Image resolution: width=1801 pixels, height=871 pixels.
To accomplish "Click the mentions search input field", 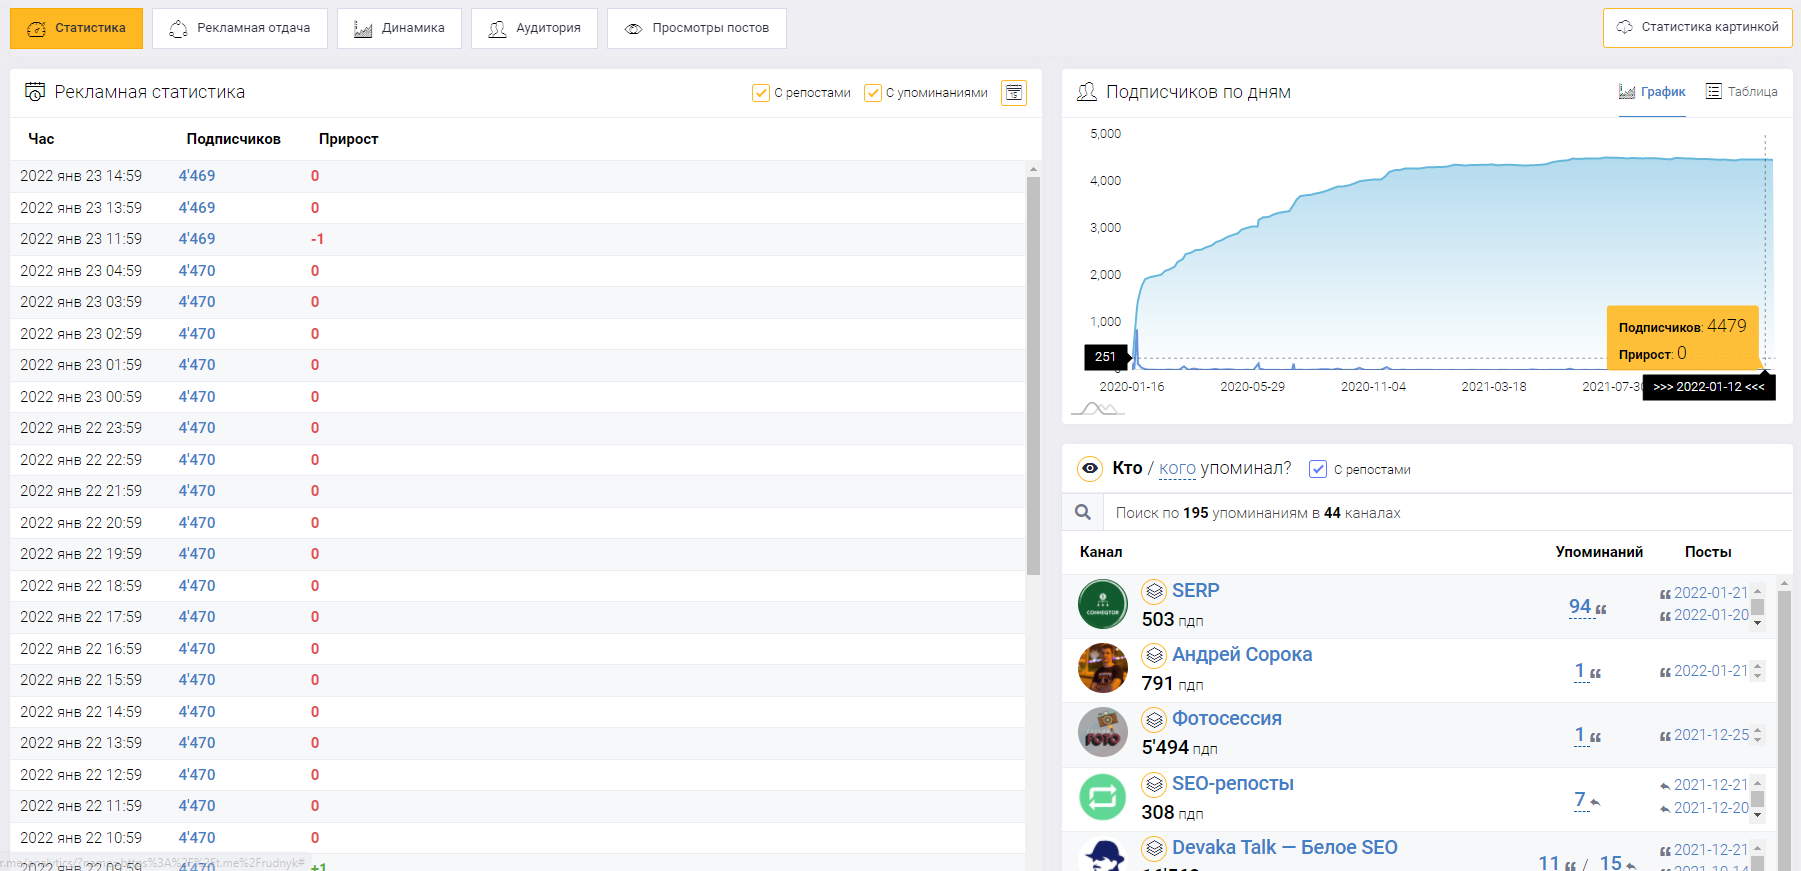I will 1440,513.
